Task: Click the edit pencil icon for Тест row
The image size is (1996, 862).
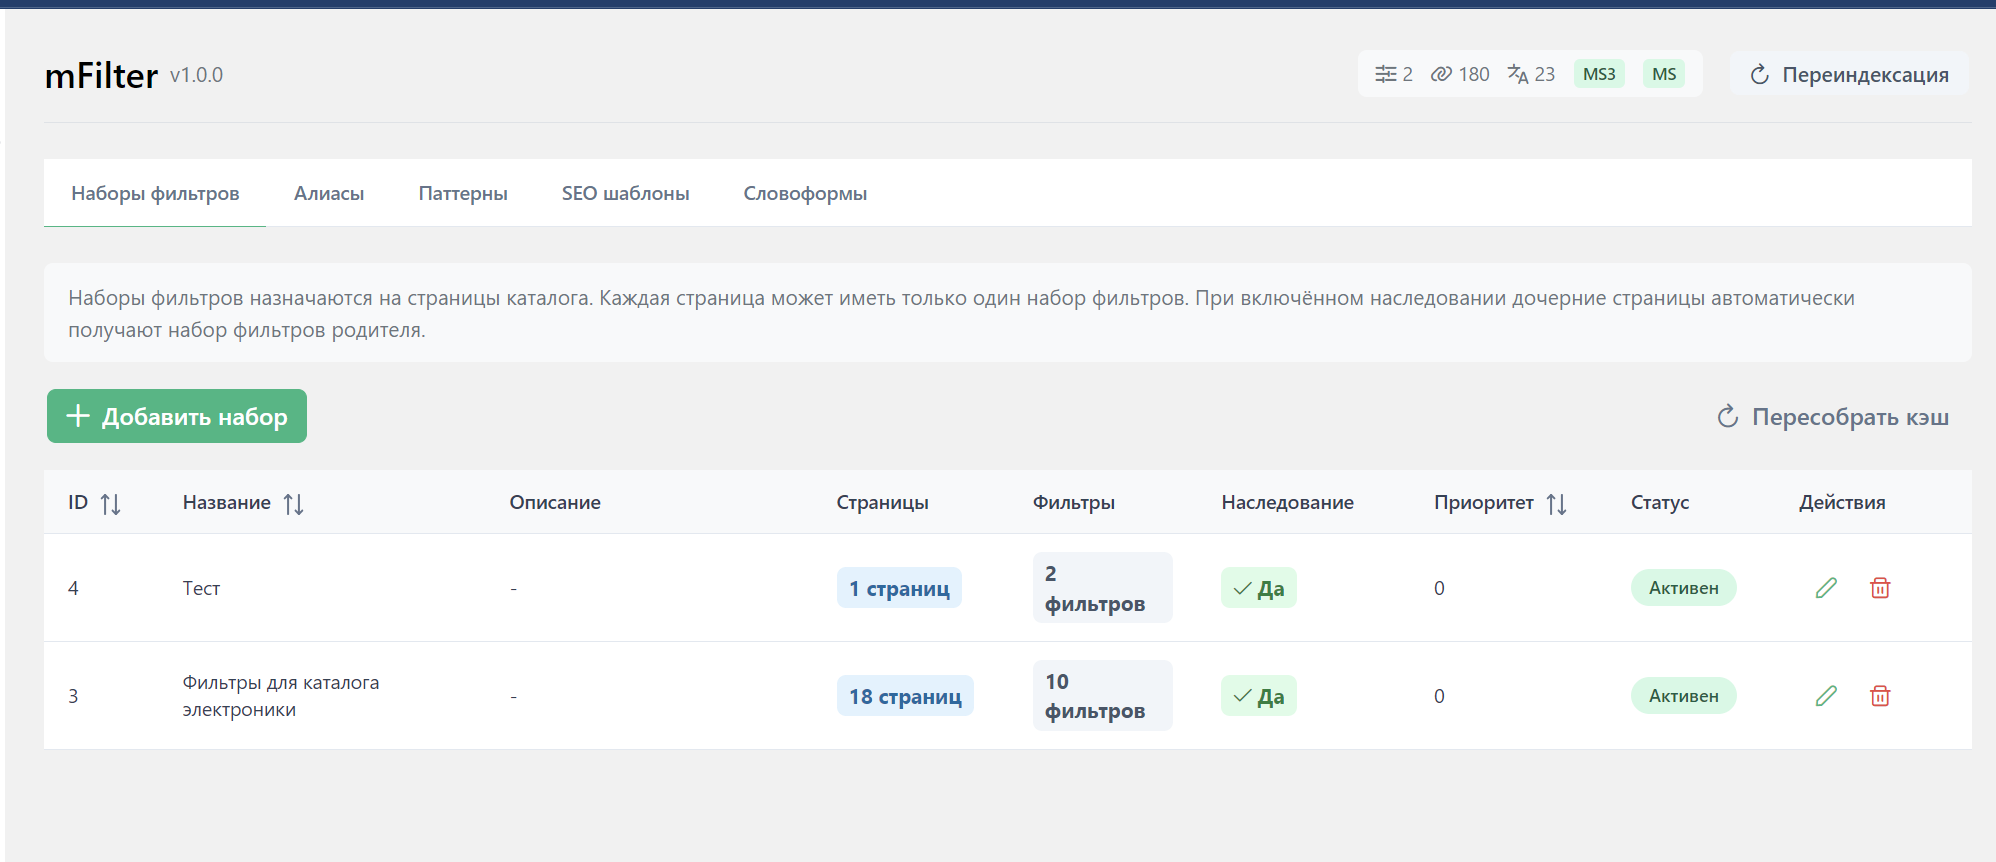Action: pyautogui.click(x=1826, y=588)
